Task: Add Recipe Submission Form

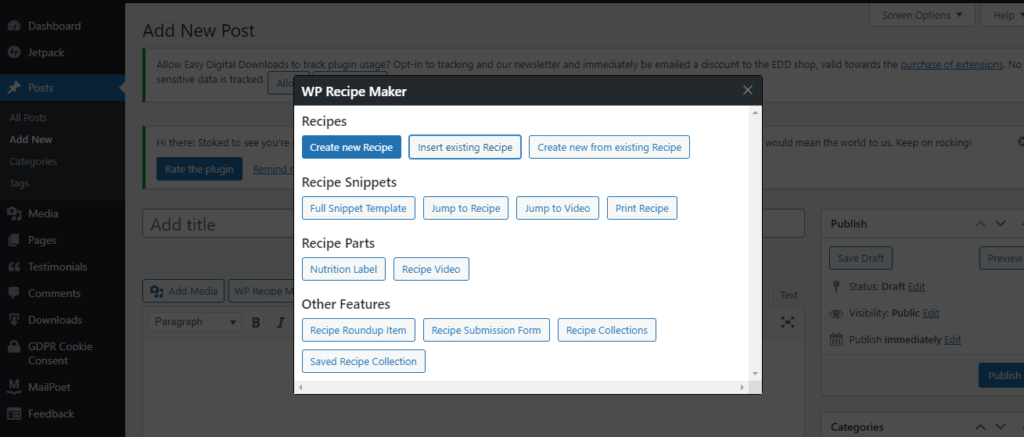Action: click(x=487, y=330)
